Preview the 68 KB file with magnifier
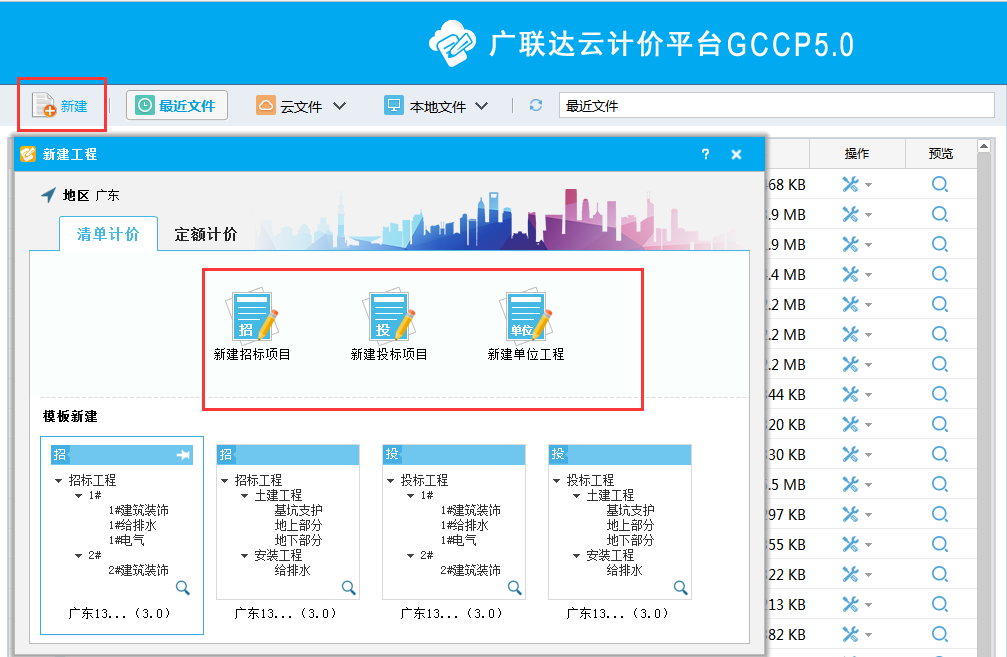This screenshot has width=1007, height=657. coord(940,185)
